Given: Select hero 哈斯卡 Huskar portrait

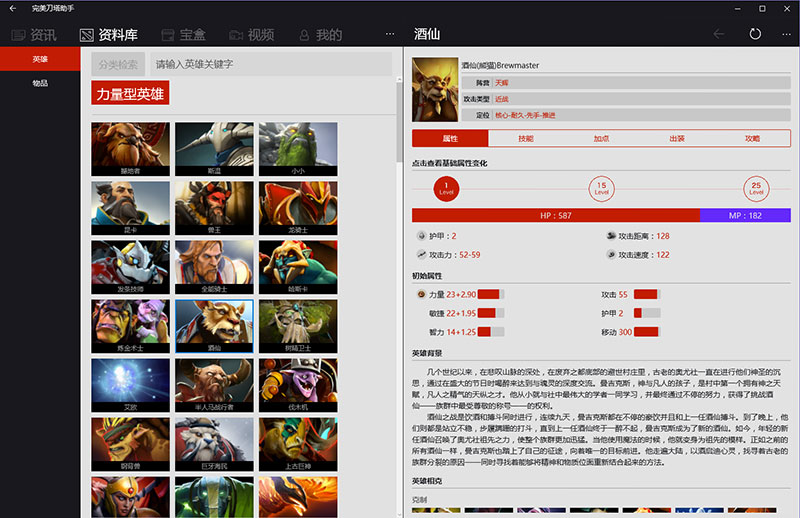Looking at the screenshot, I should tap(298, 267).
